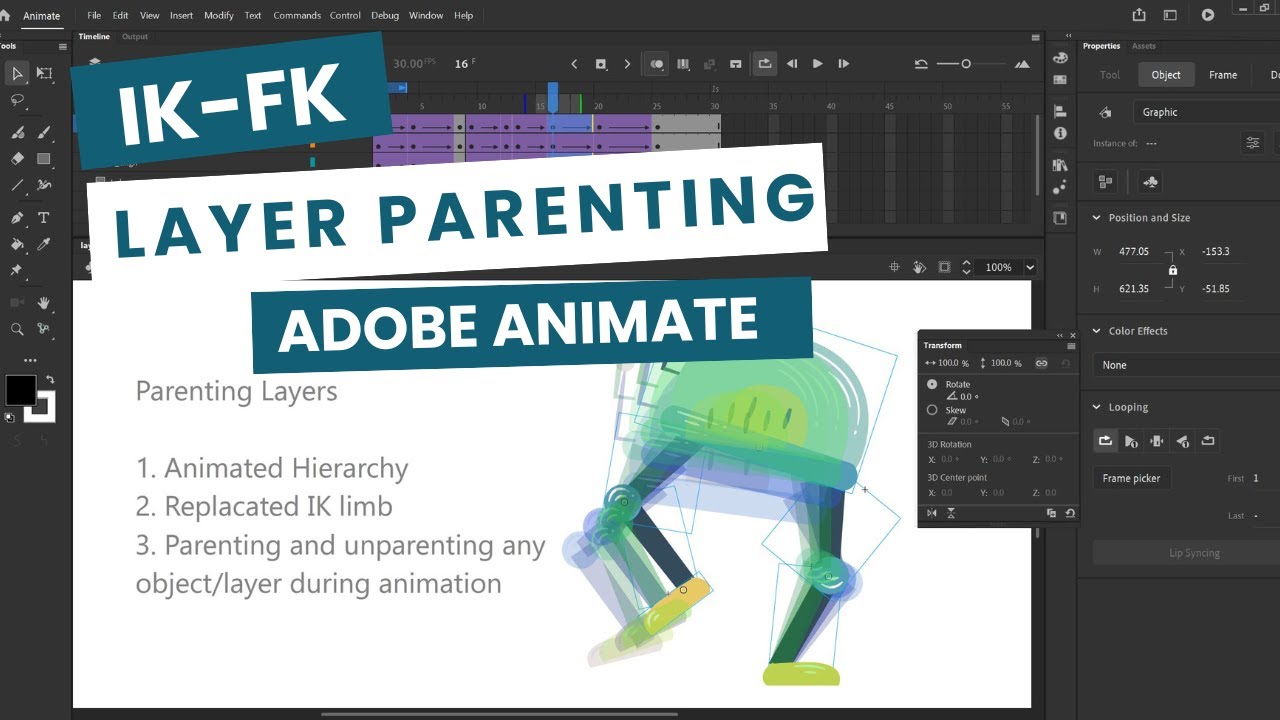Open the Color palette panel icon
This screenshot has width=1280, height=720.
point(1060,58)
